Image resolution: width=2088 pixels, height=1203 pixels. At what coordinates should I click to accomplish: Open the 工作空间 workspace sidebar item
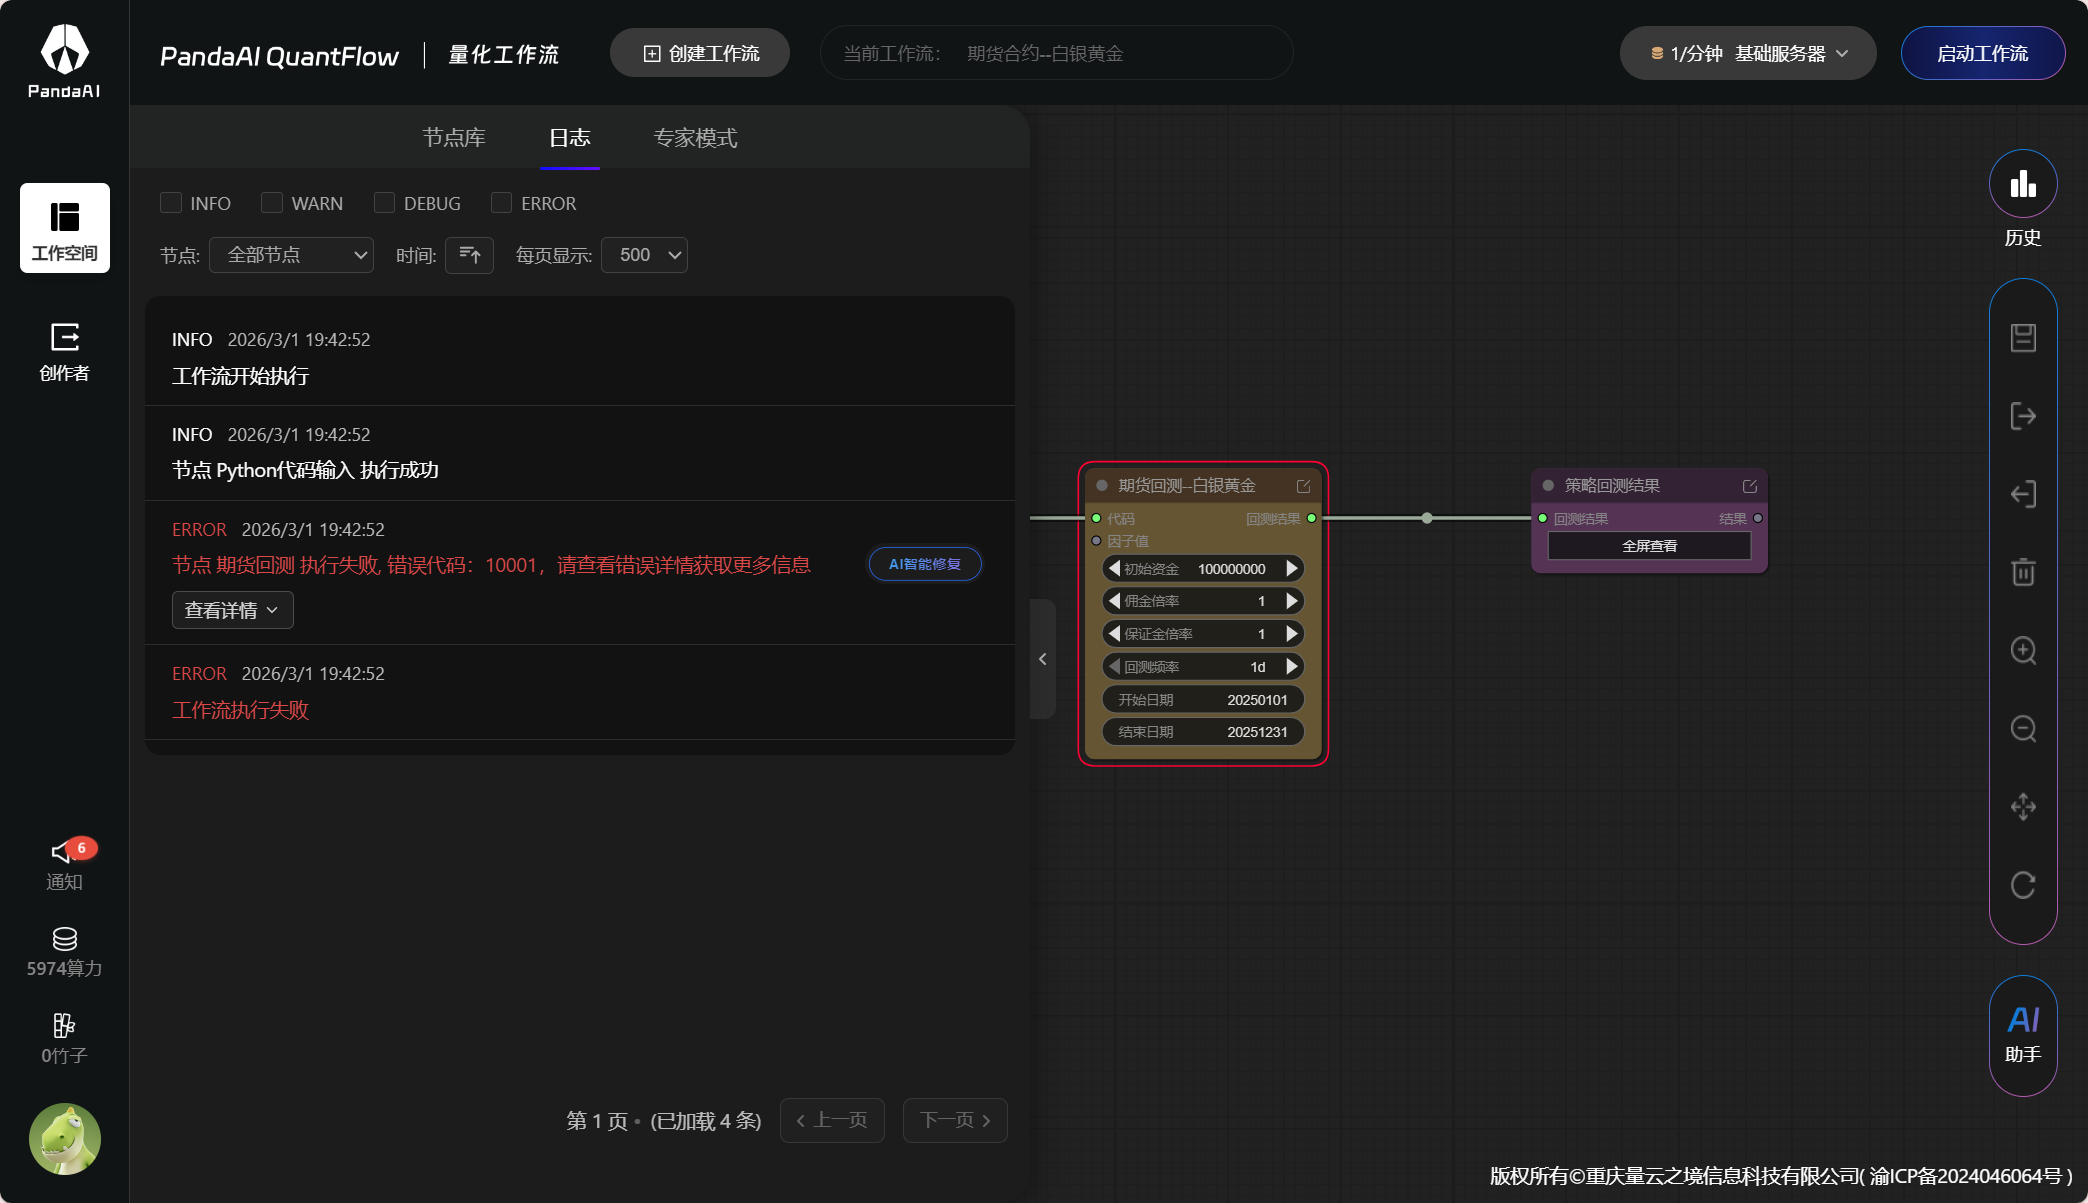pyautogui.click(x=65, y=228)
